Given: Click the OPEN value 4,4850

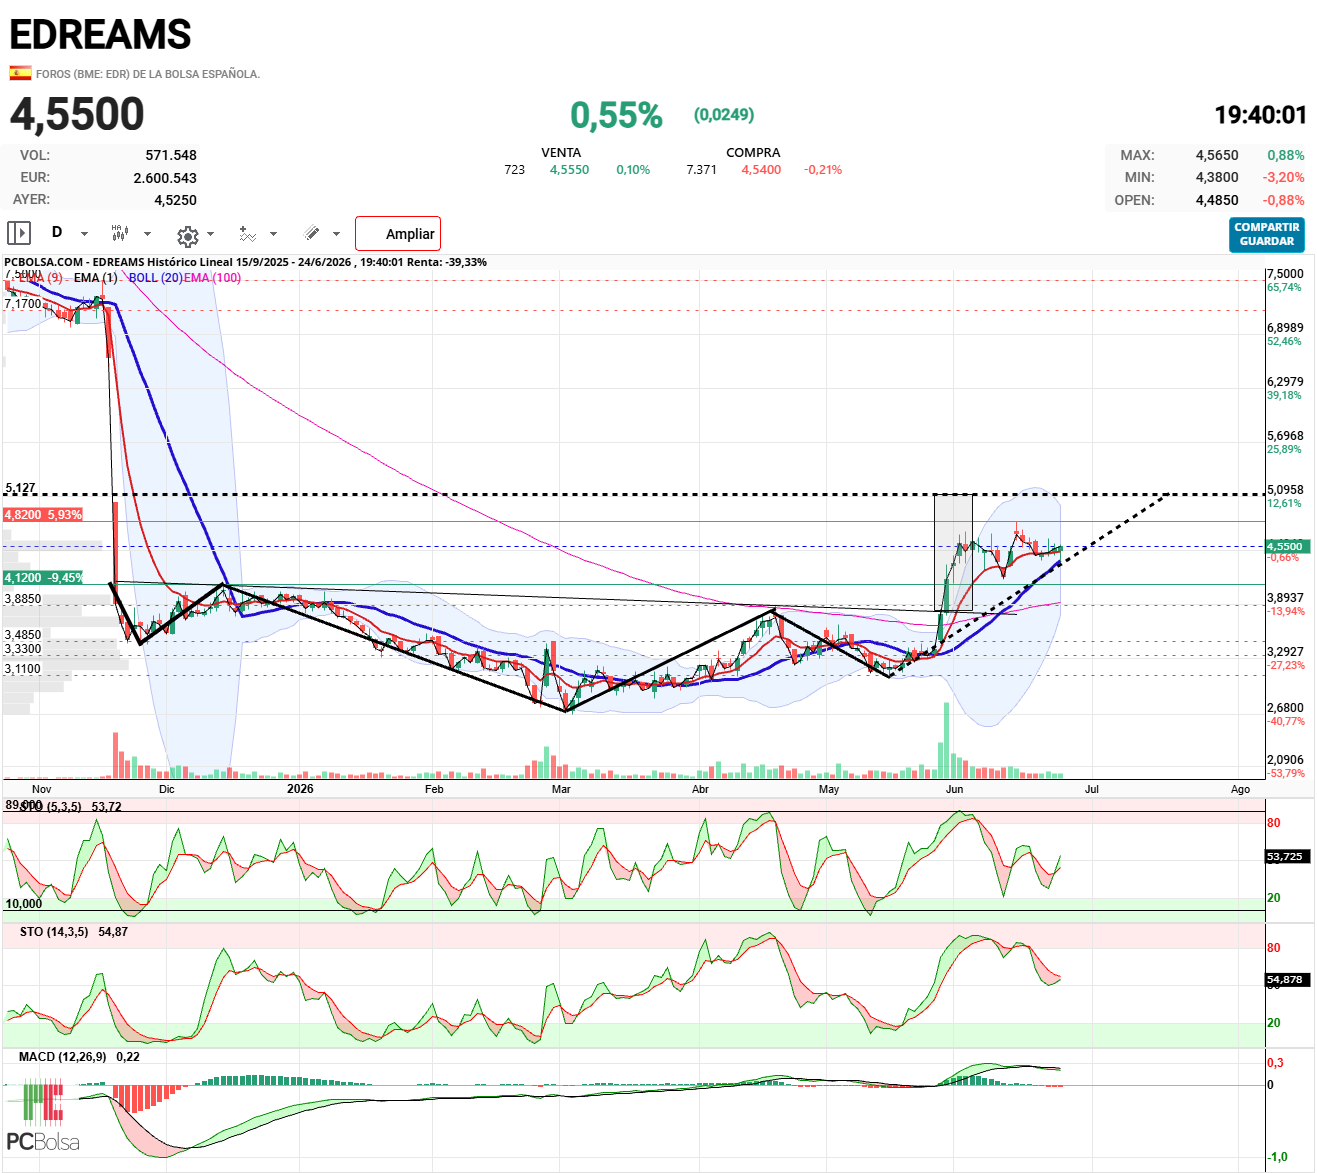Looking at the screenshot, I should pos(1217,200).
